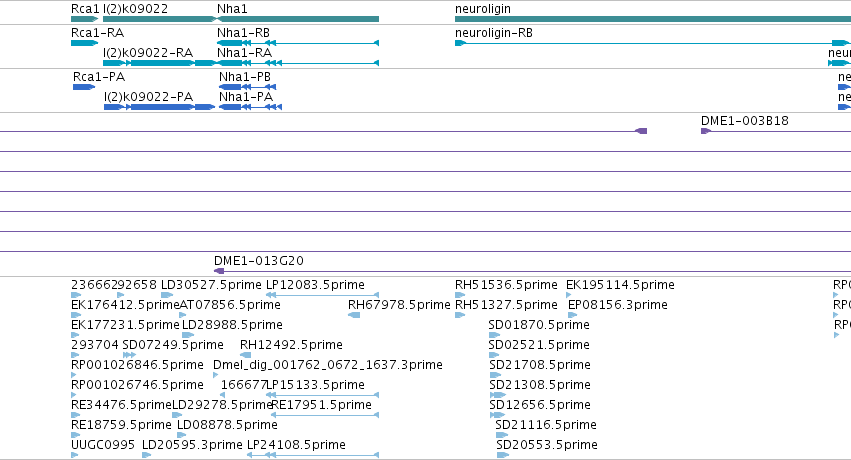Click the neuroligin-RB transcript start arrow
Screen dimensions: 851x460
coord(460,43)
